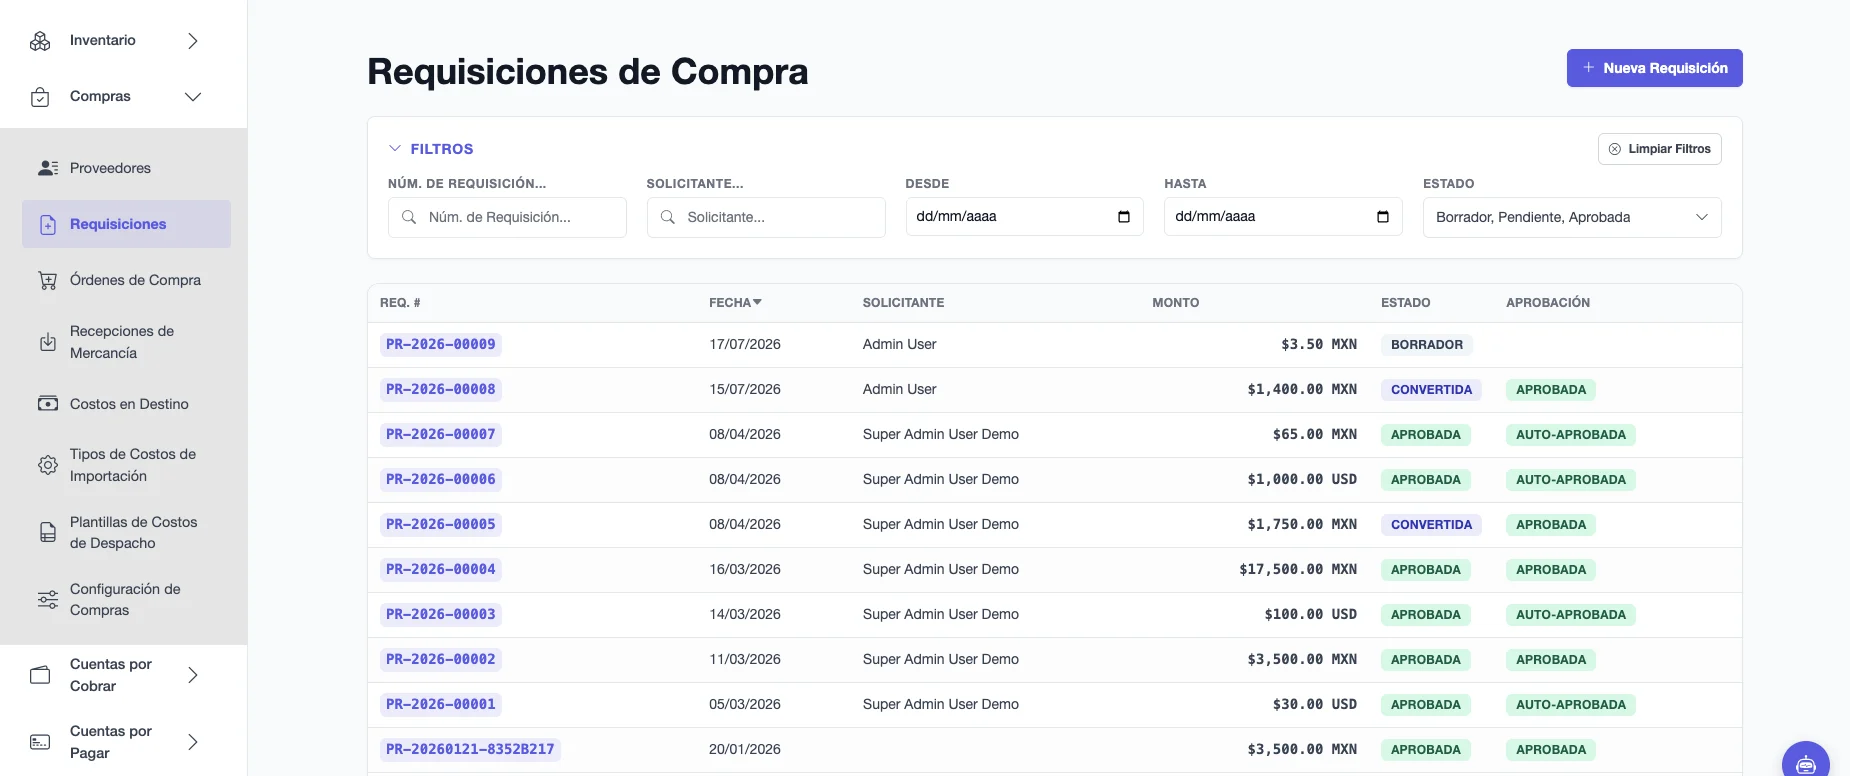Click AUTO-APROBADA badge for PR-2026-00007
The width and height of the screenshot is (1850, 776).
(x=1571, y=435)
